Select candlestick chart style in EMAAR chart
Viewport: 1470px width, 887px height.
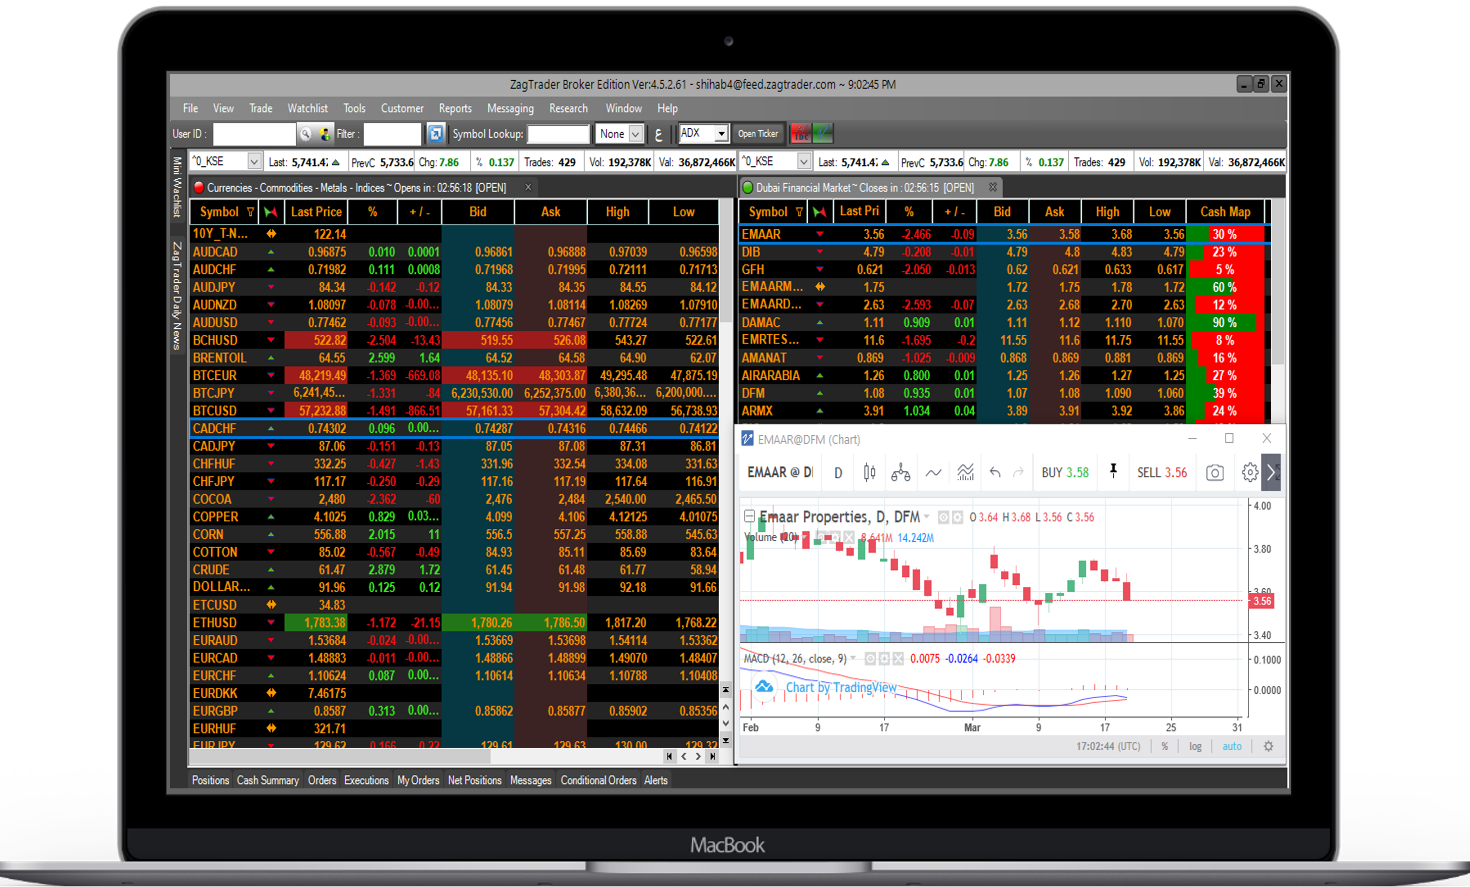pos(869,473)
